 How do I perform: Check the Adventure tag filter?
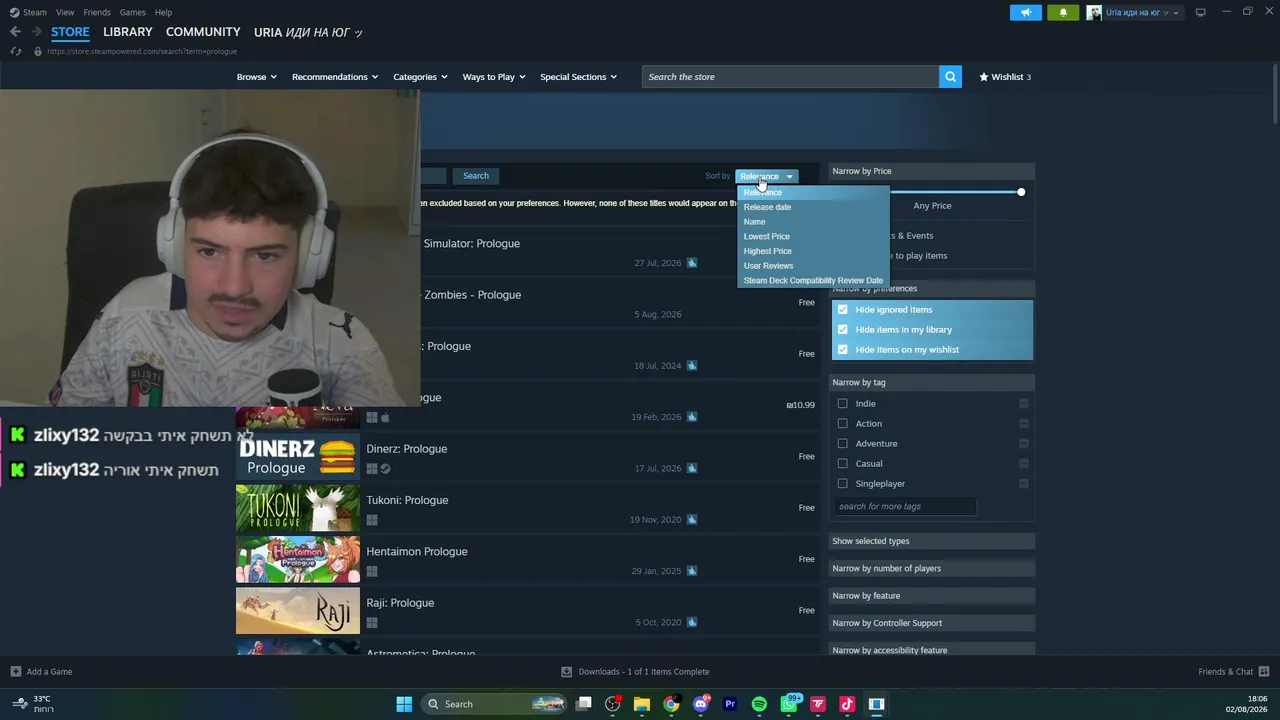click(843, 444)
